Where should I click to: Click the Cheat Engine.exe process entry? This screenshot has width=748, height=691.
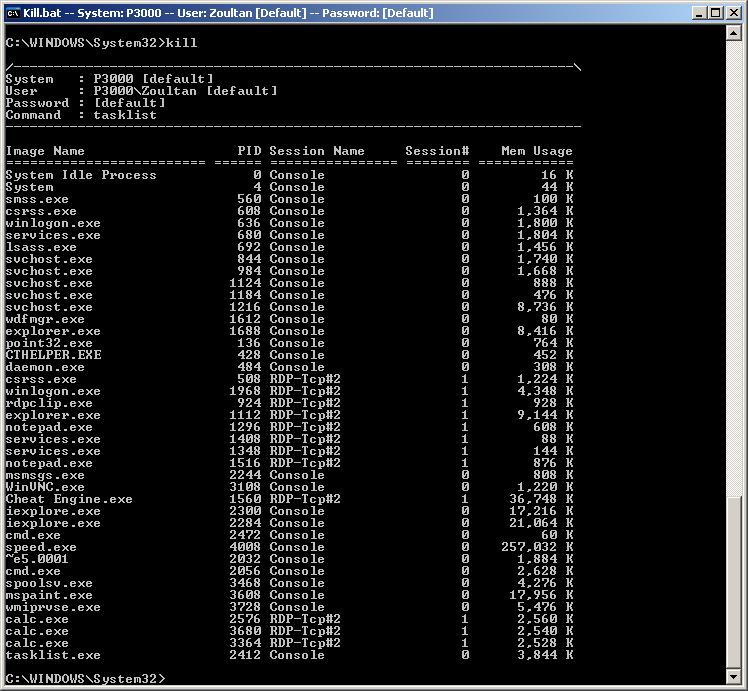pos(69,499)
